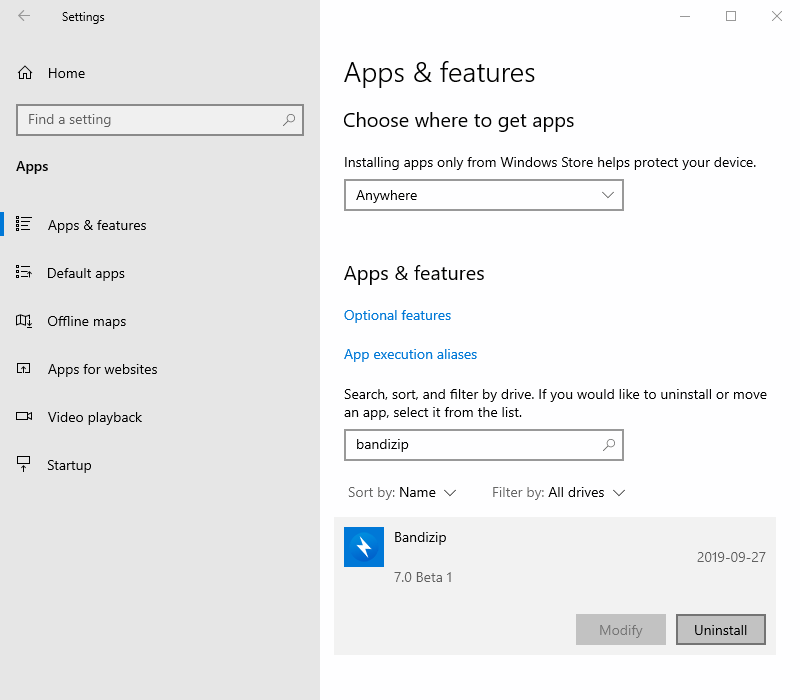Open App execution aliases link

410,354
